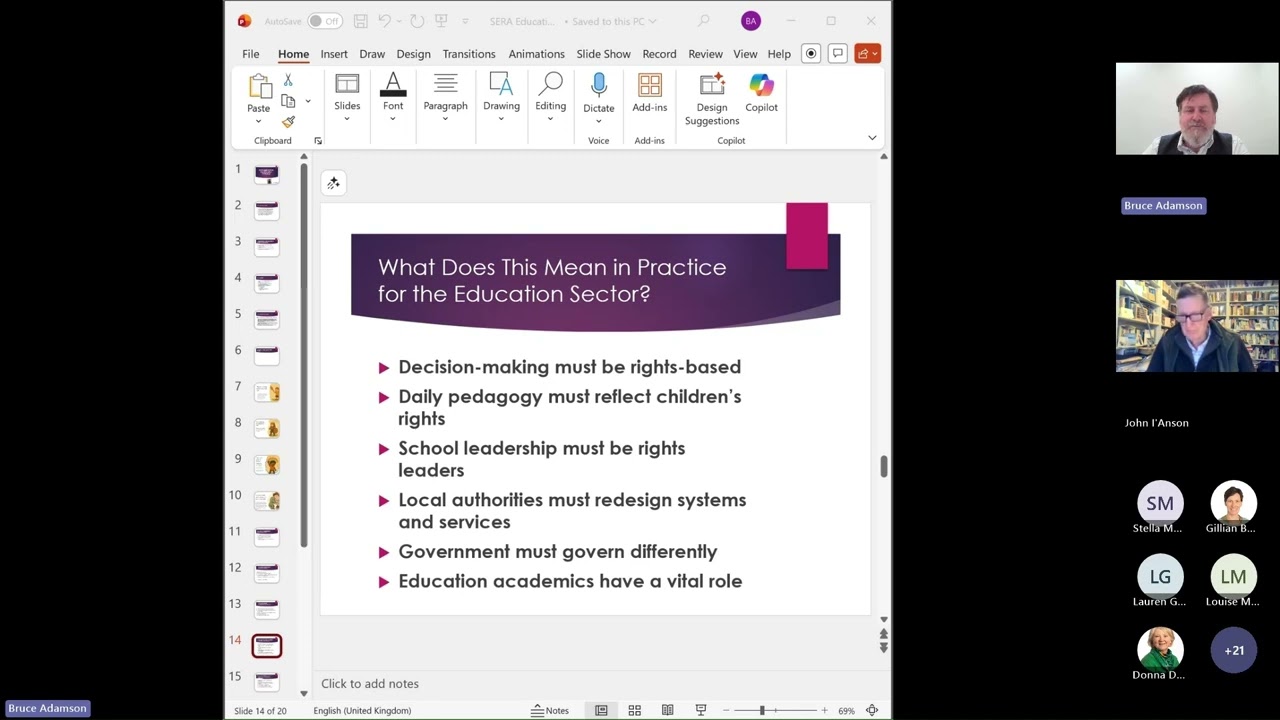Open Customize Quick Access Toolbar dropdown
Viewport: 1280px width, 720px height.
point(465,21)
